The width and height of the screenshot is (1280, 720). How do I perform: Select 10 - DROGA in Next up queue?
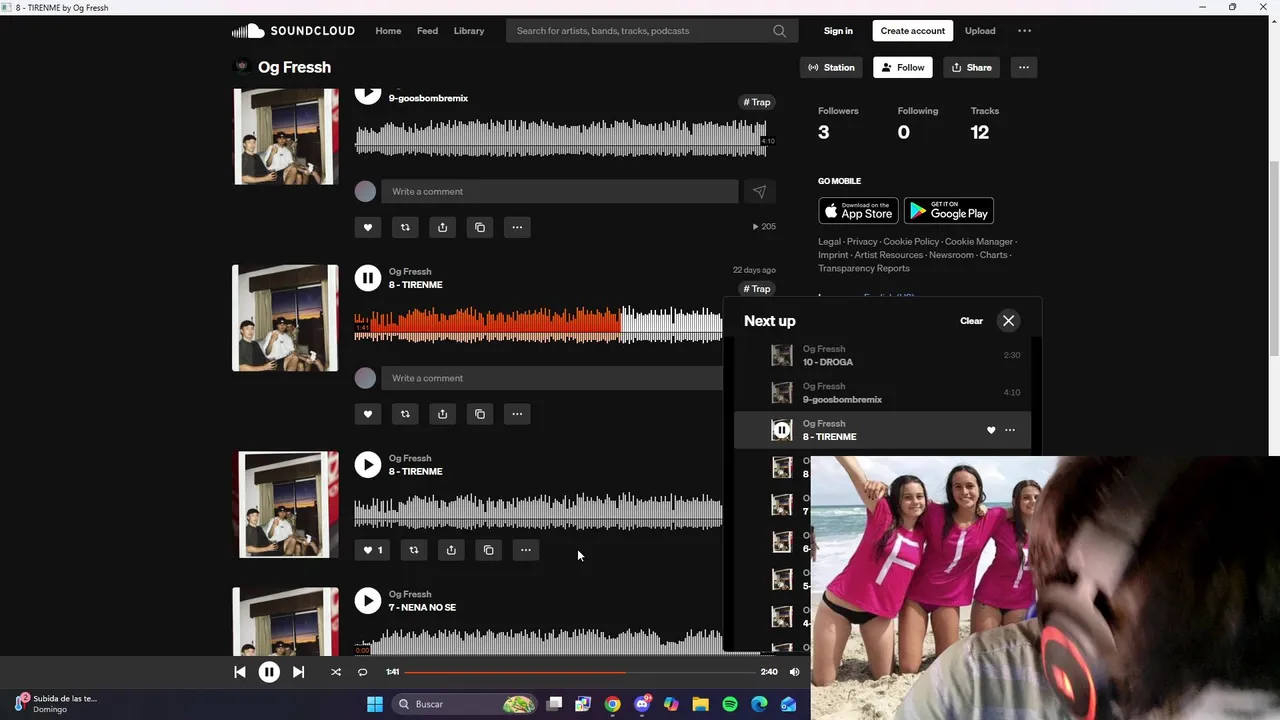coord(882,355)
